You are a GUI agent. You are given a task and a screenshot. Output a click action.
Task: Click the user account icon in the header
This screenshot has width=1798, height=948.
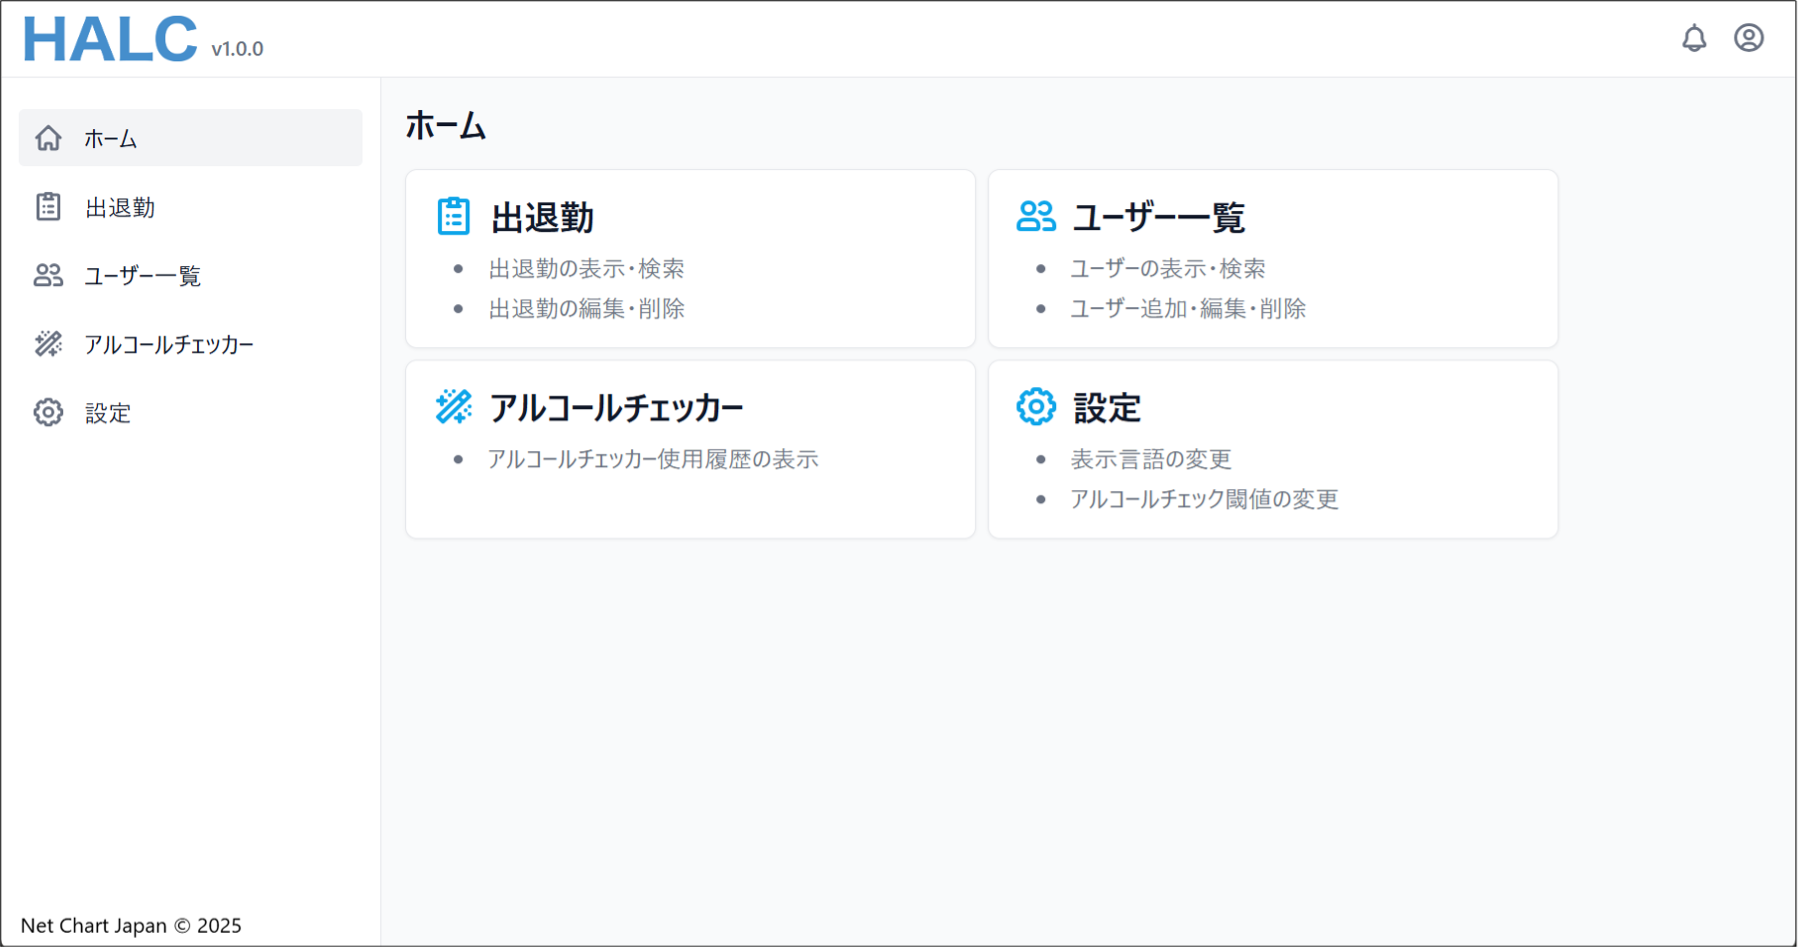(1749, 38)
